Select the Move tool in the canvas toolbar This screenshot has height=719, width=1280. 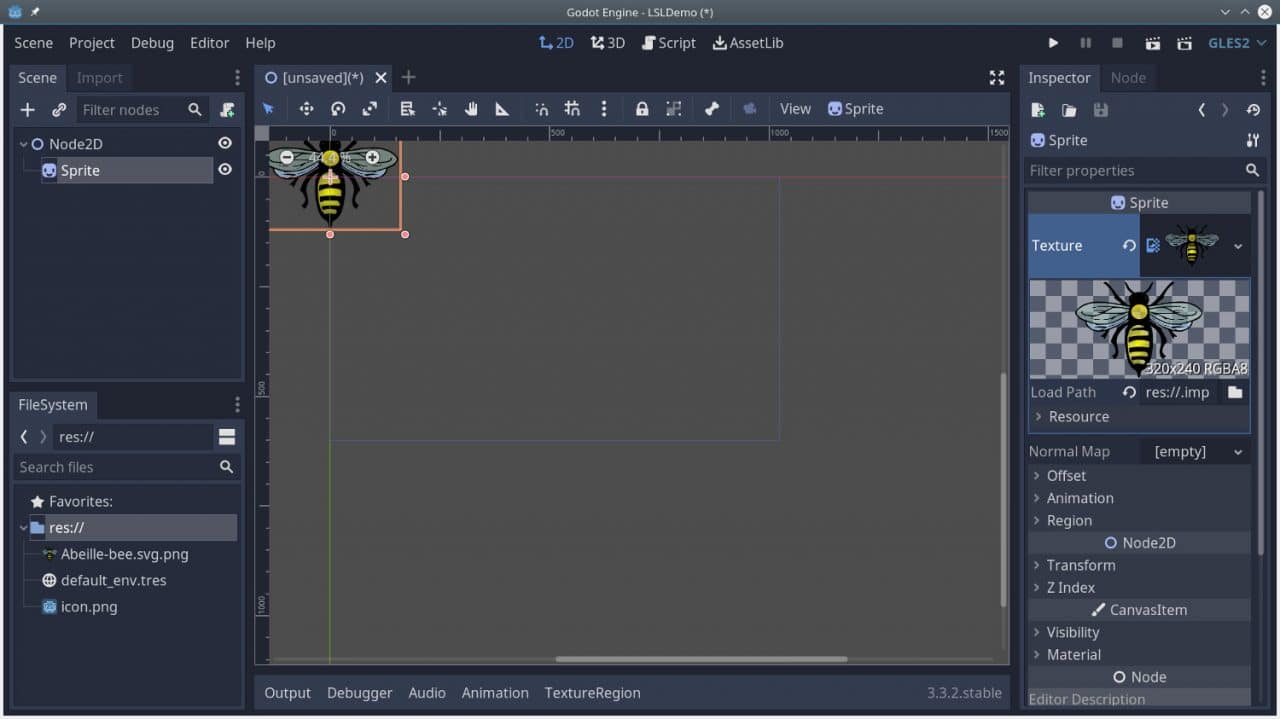(306, 109)
